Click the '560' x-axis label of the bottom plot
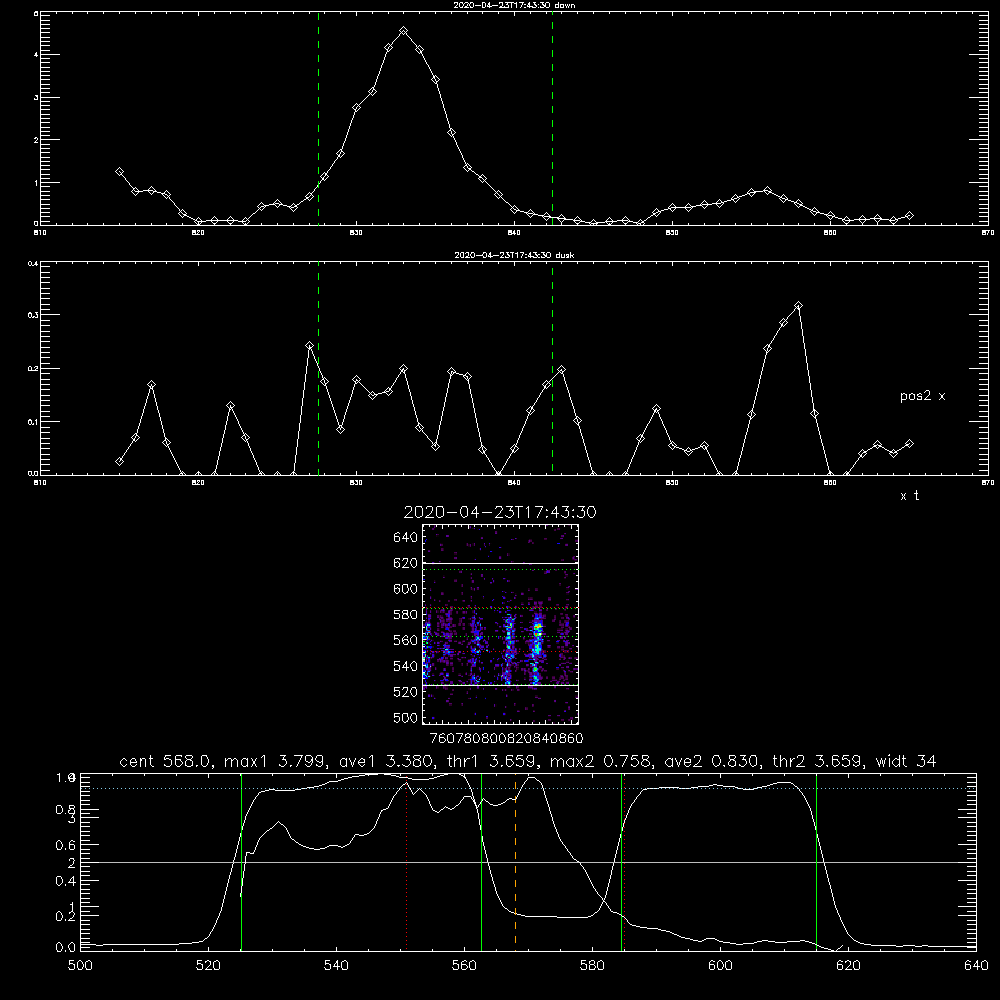The width and height of the screenshot is (1000, 1000). click(x=464, y=966)
